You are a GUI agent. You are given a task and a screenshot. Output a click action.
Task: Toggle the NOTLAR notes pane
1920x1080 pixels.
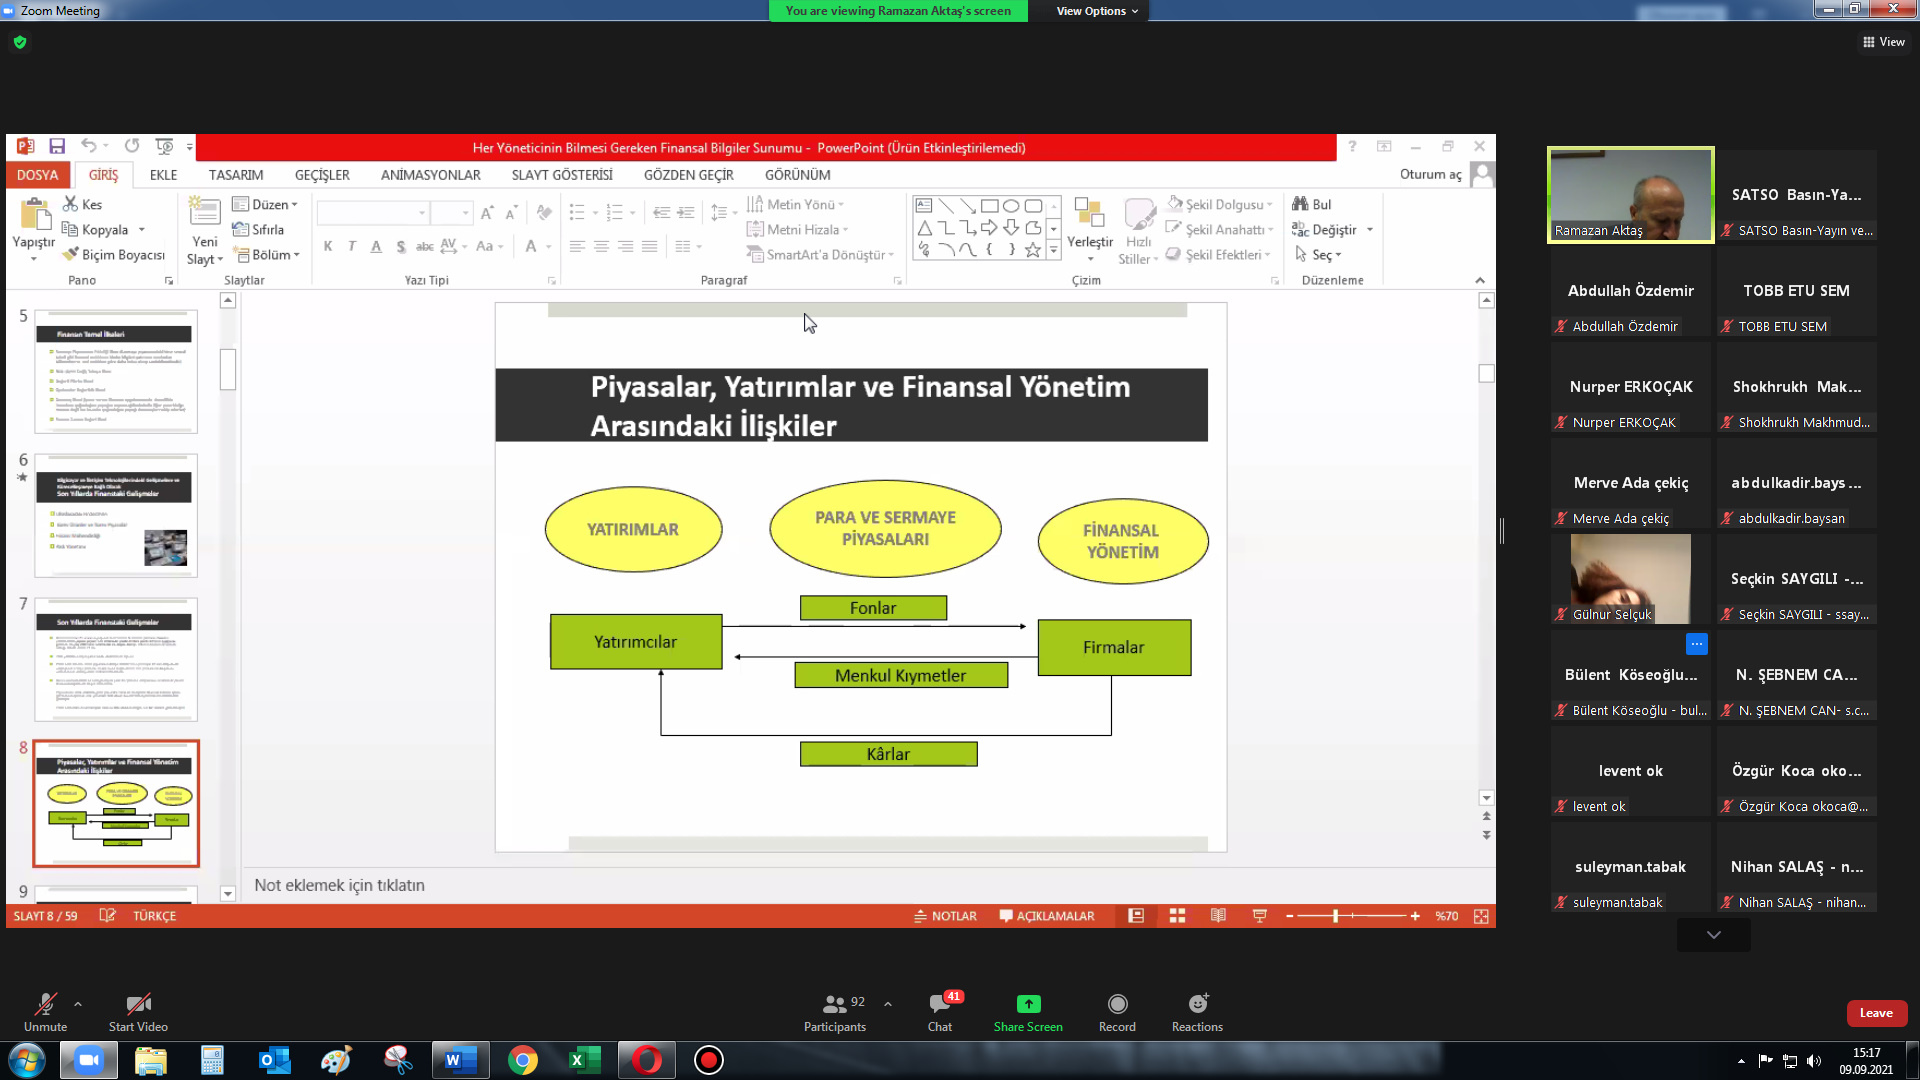pyautogui.click(x=945, y=916)
